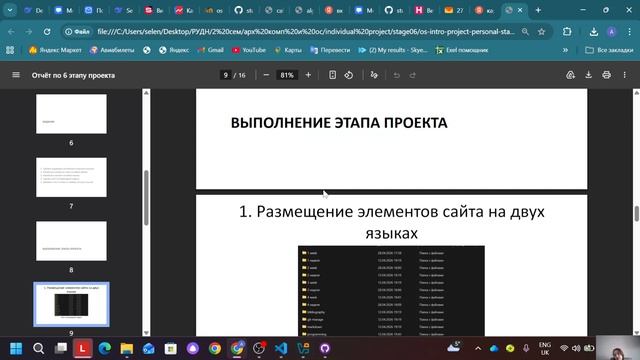Open the Авиабилеты bookmark
Viewport: 640px width, 360px height.
pyautogui.click(x=112, y=50)
